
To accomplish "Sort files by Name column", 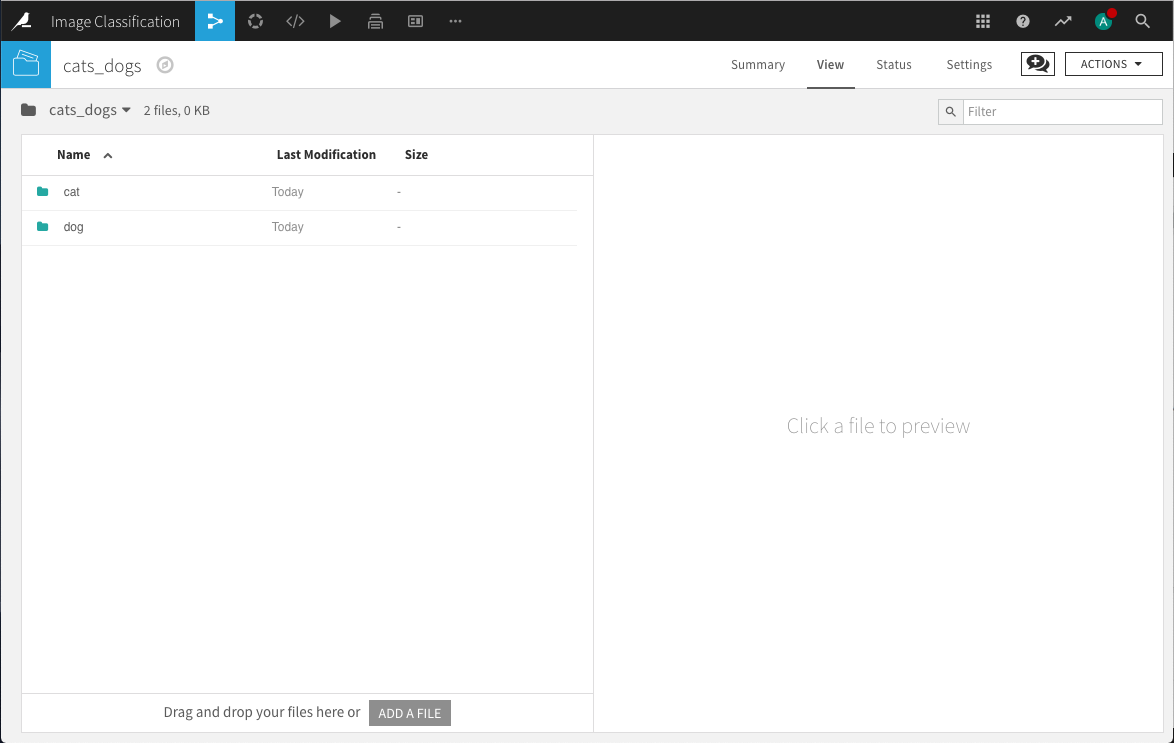I will [74, 155].
